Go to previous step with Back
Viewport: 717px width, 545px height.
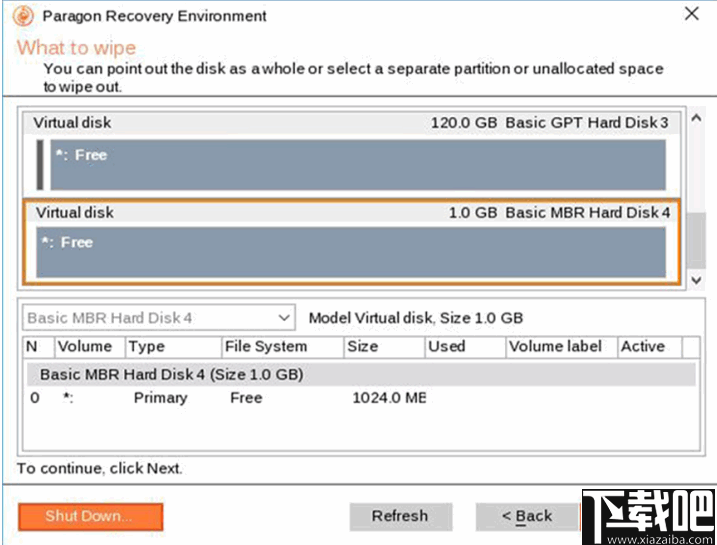click(x=527, y=516)
